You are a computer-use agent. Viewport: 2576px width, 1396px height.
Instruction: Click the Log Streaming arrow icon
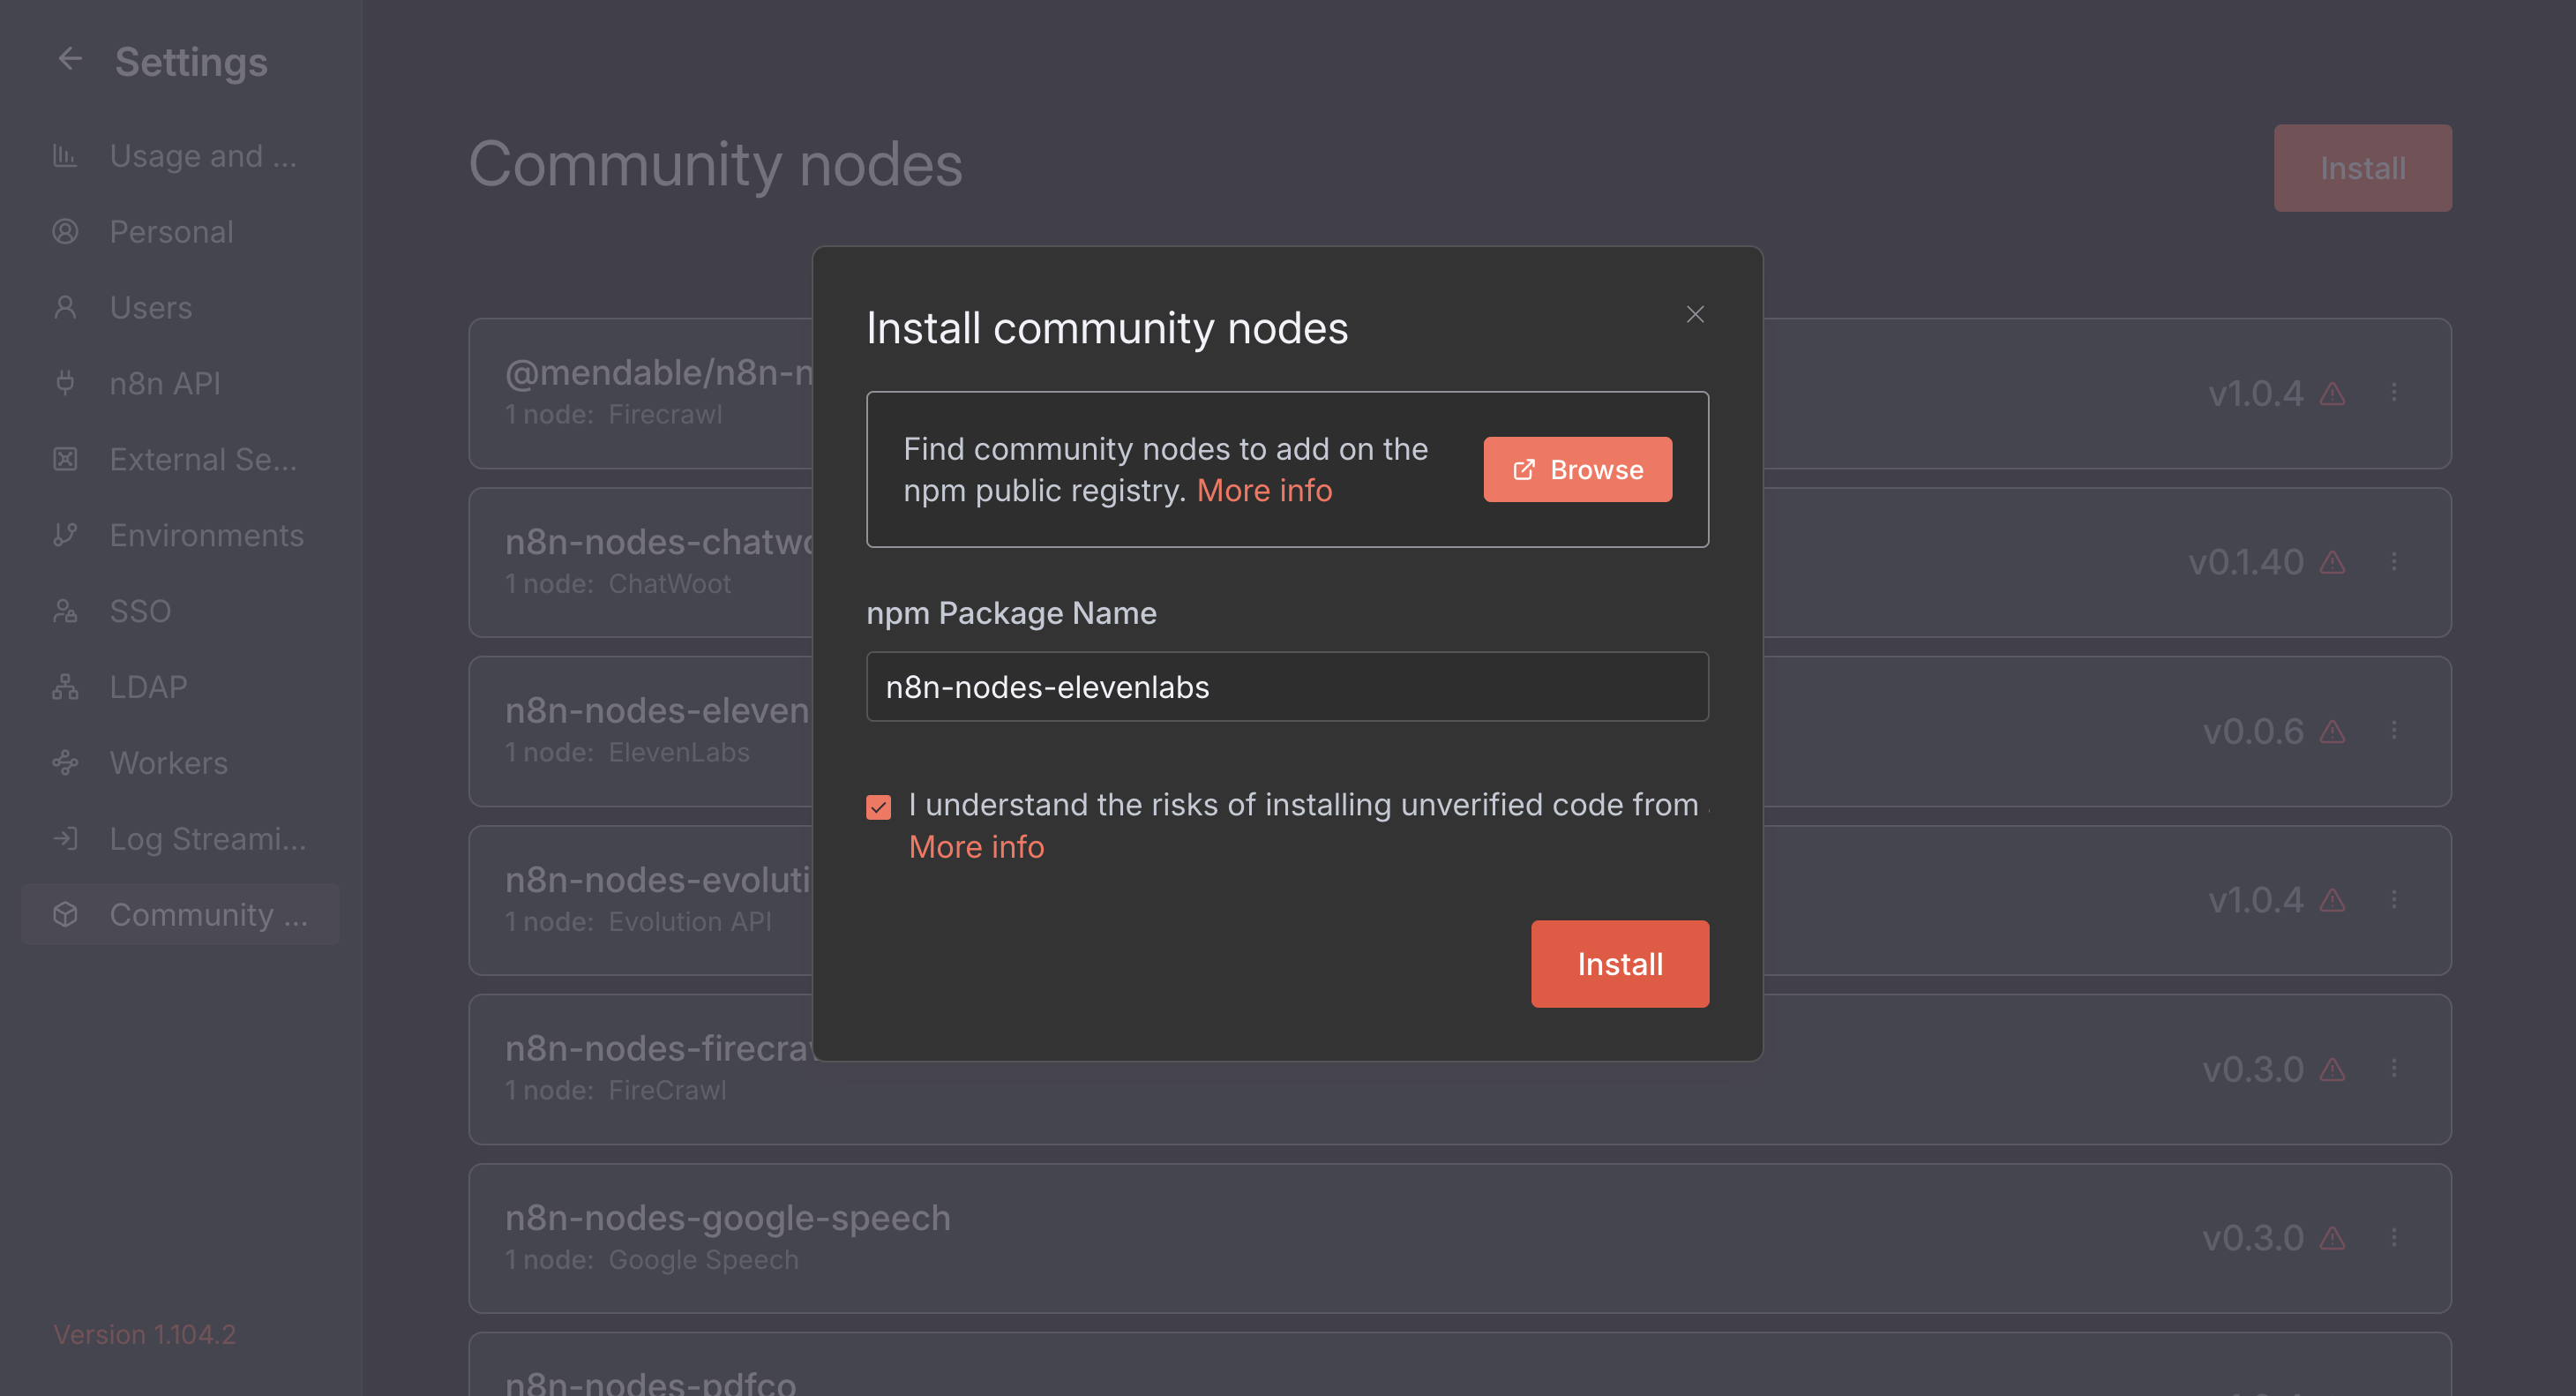(x=65, y=838)
